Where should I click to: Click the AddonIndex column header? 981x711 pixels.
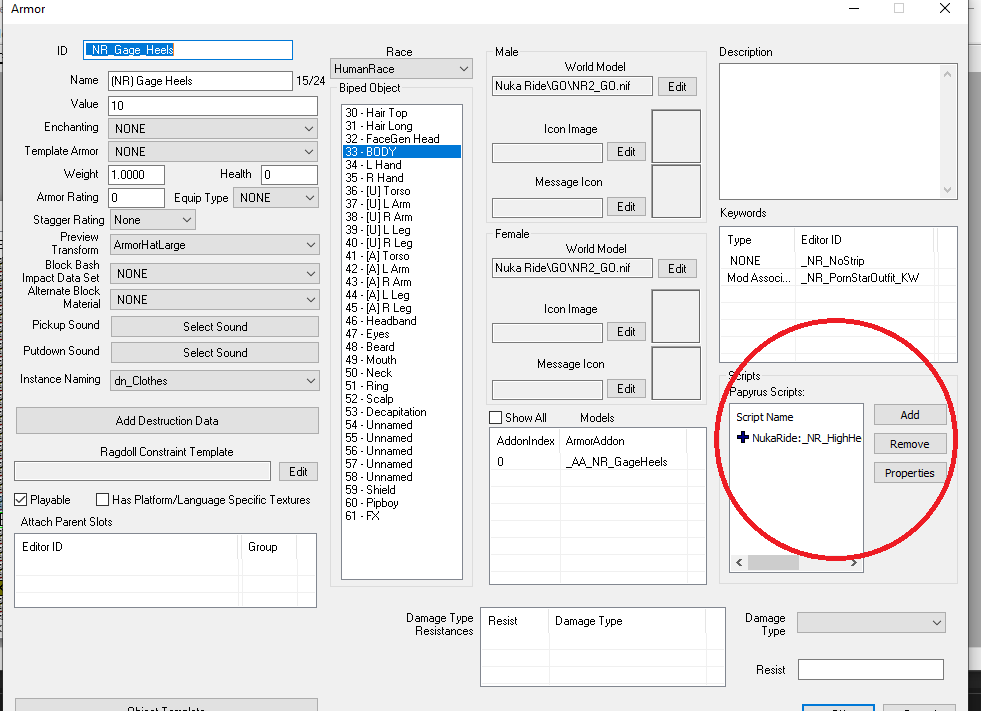click(525, 441)
